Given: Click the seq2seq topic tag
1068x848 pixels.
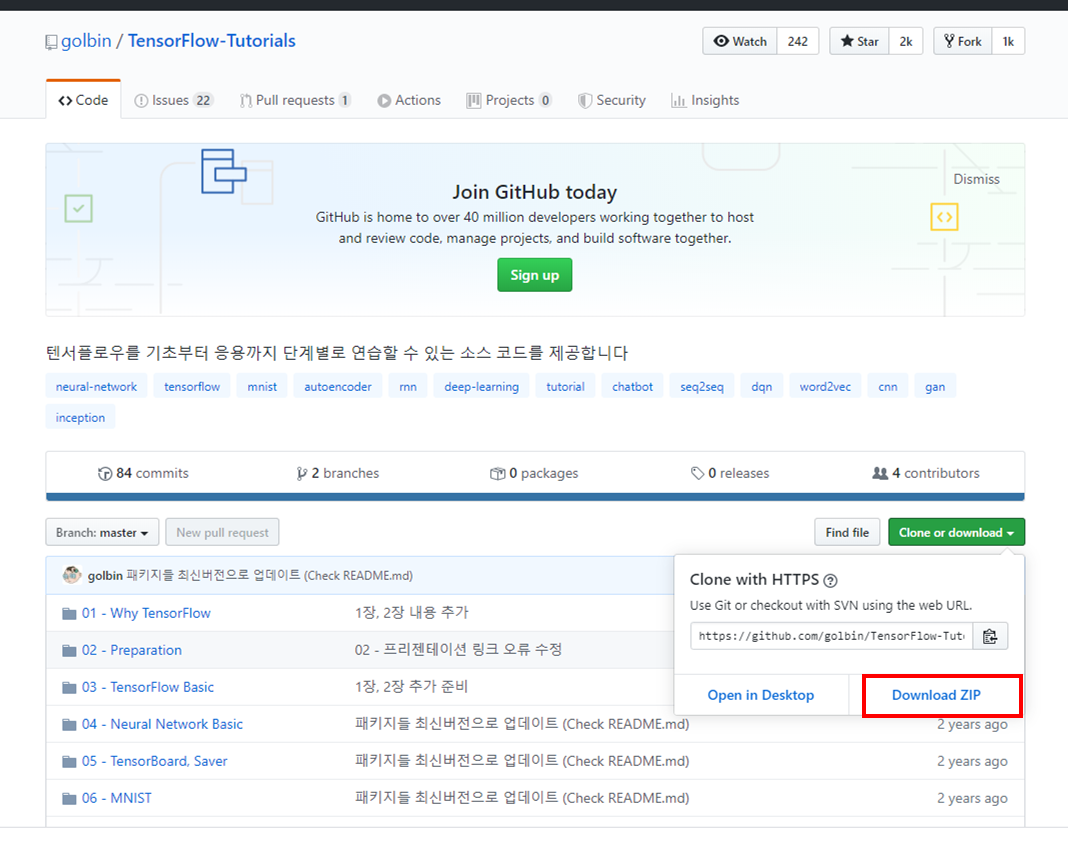Looking at the screenshot, I should pos(702,387).
